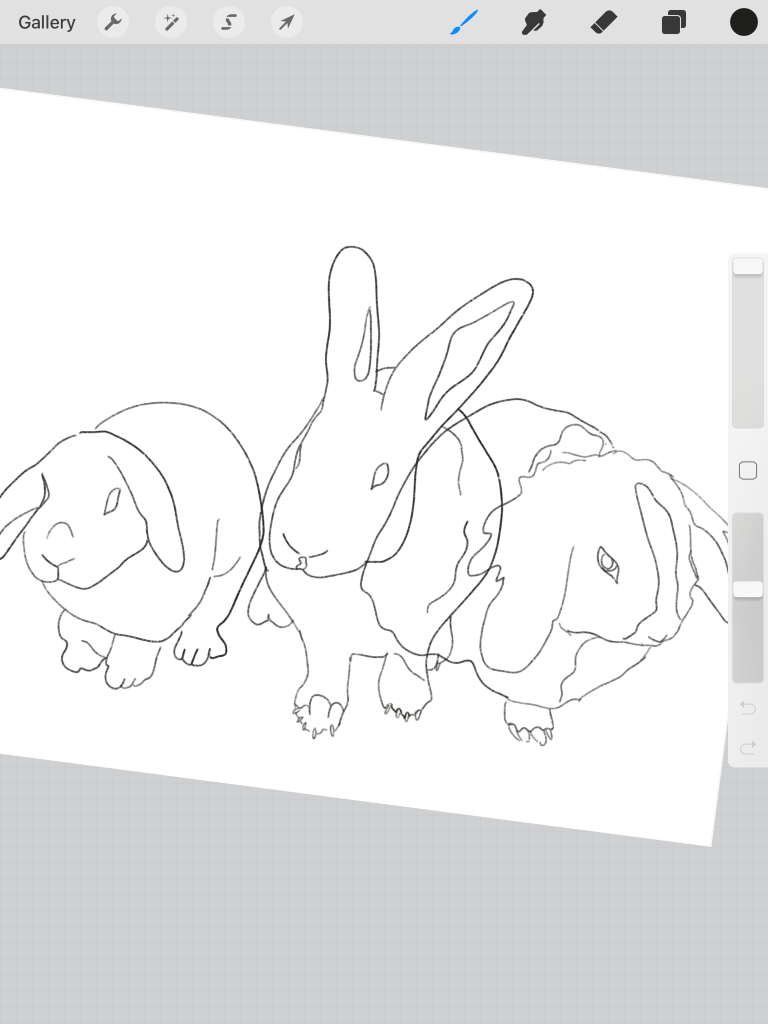Tap the right rabbit's detailed eye
The width and height of the screenshot is (768, 1024).
coord(608,563)
